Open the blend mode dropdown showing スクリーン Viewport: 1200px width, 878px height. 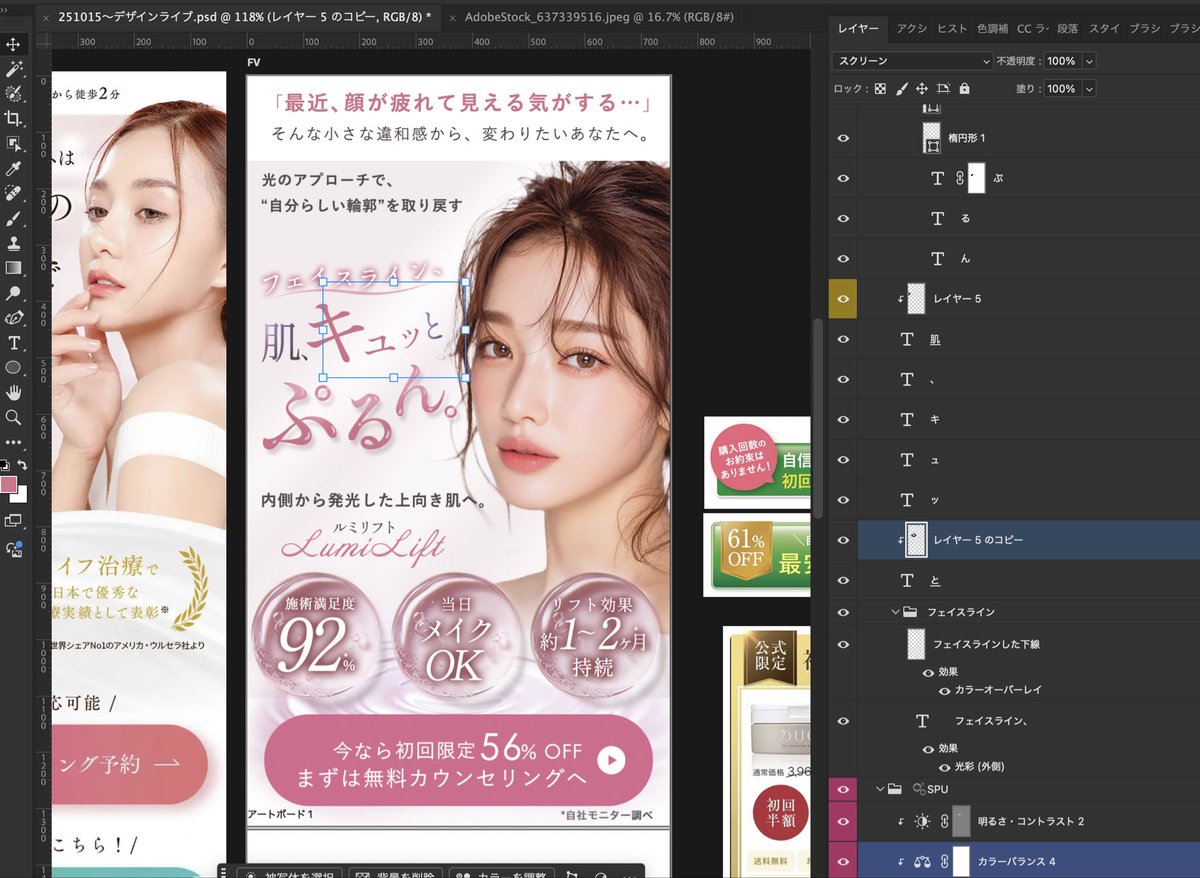tap(912, 61)
